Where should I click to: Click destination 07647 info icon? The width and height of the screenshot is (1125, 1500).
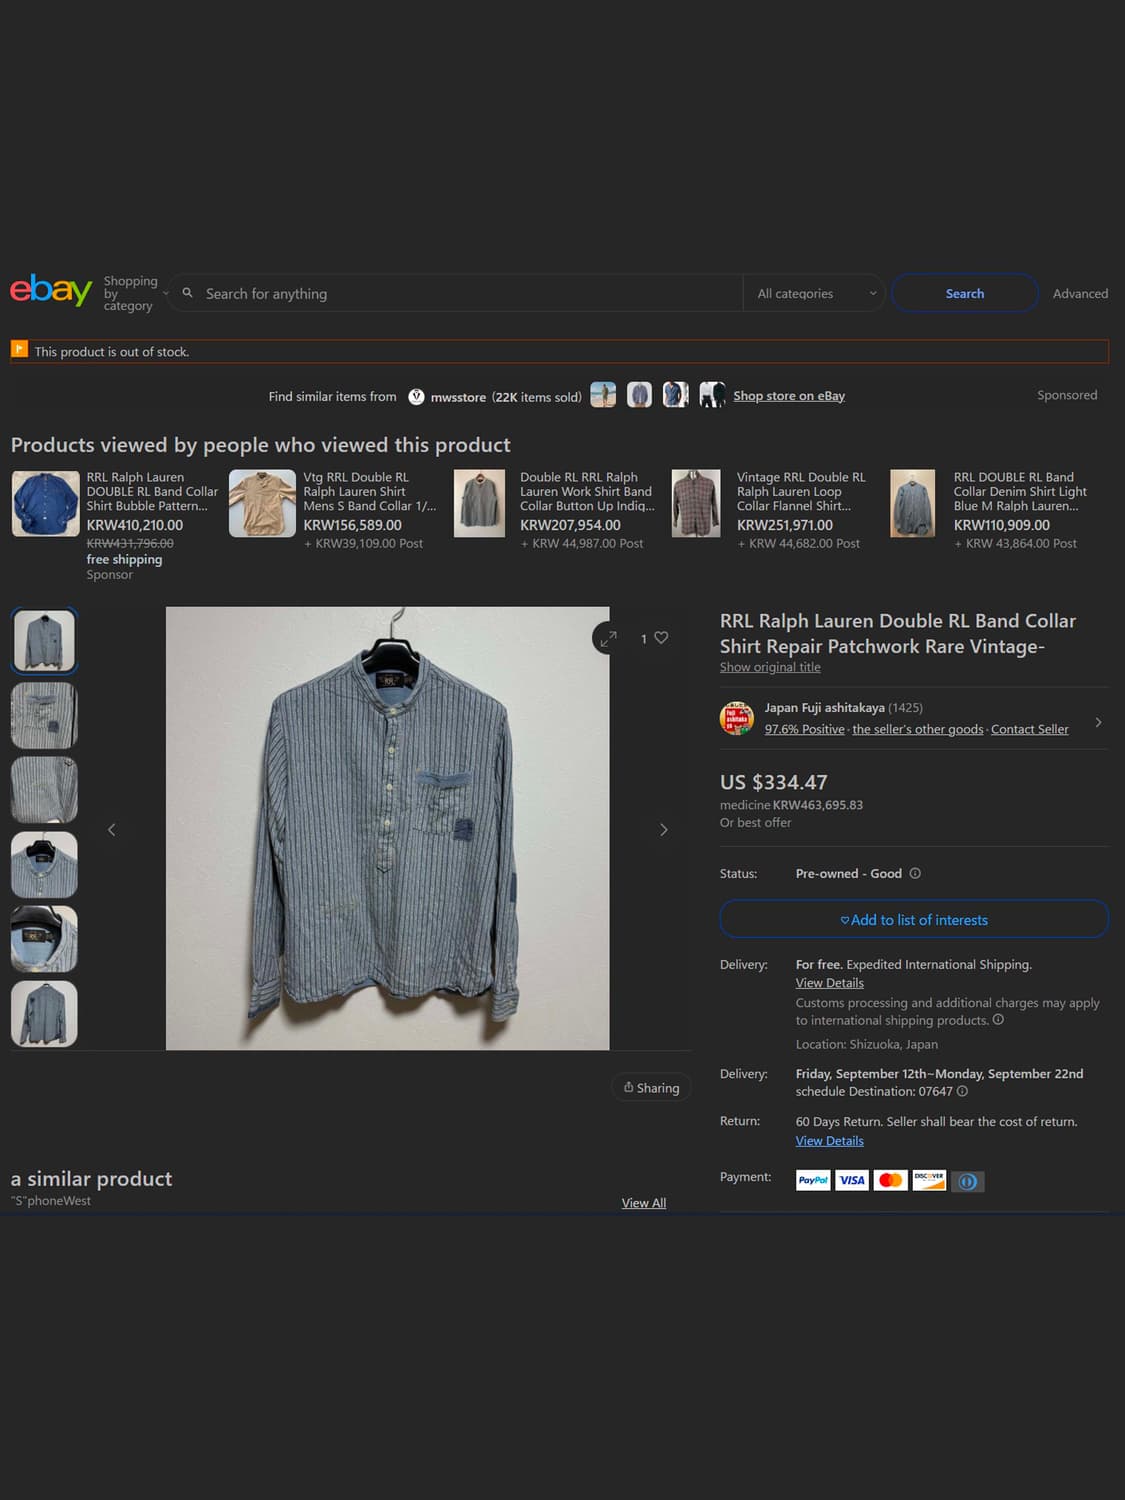pyautogui.click(x=962, y=1091)
